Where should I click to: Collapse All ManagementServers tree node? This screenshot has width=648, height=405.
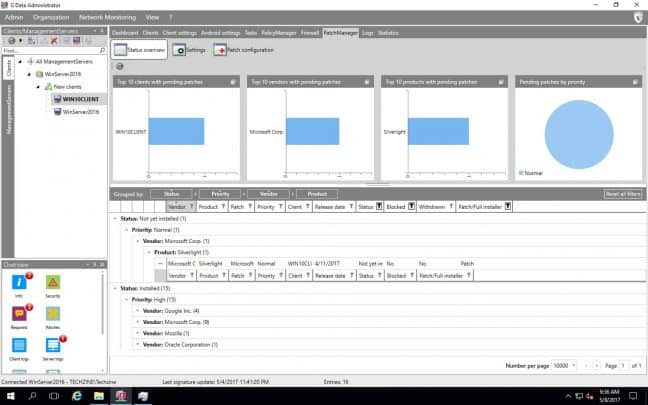[20, 62]
